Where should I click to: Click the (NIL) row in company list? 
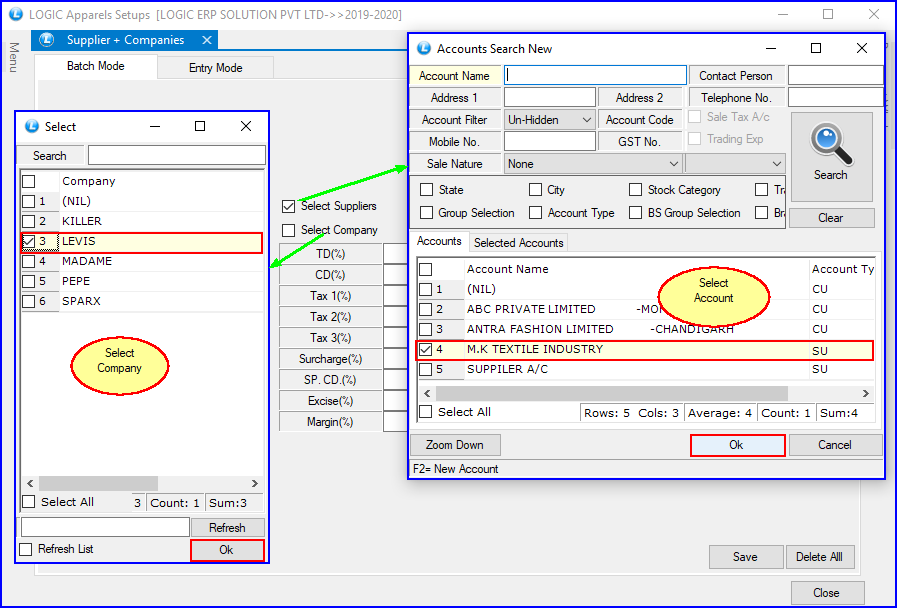(x=142, y=201)
